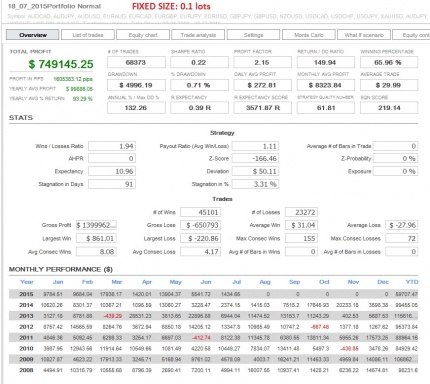Switch to the Overview tab

pyautogui.click(x=33, y=35)
